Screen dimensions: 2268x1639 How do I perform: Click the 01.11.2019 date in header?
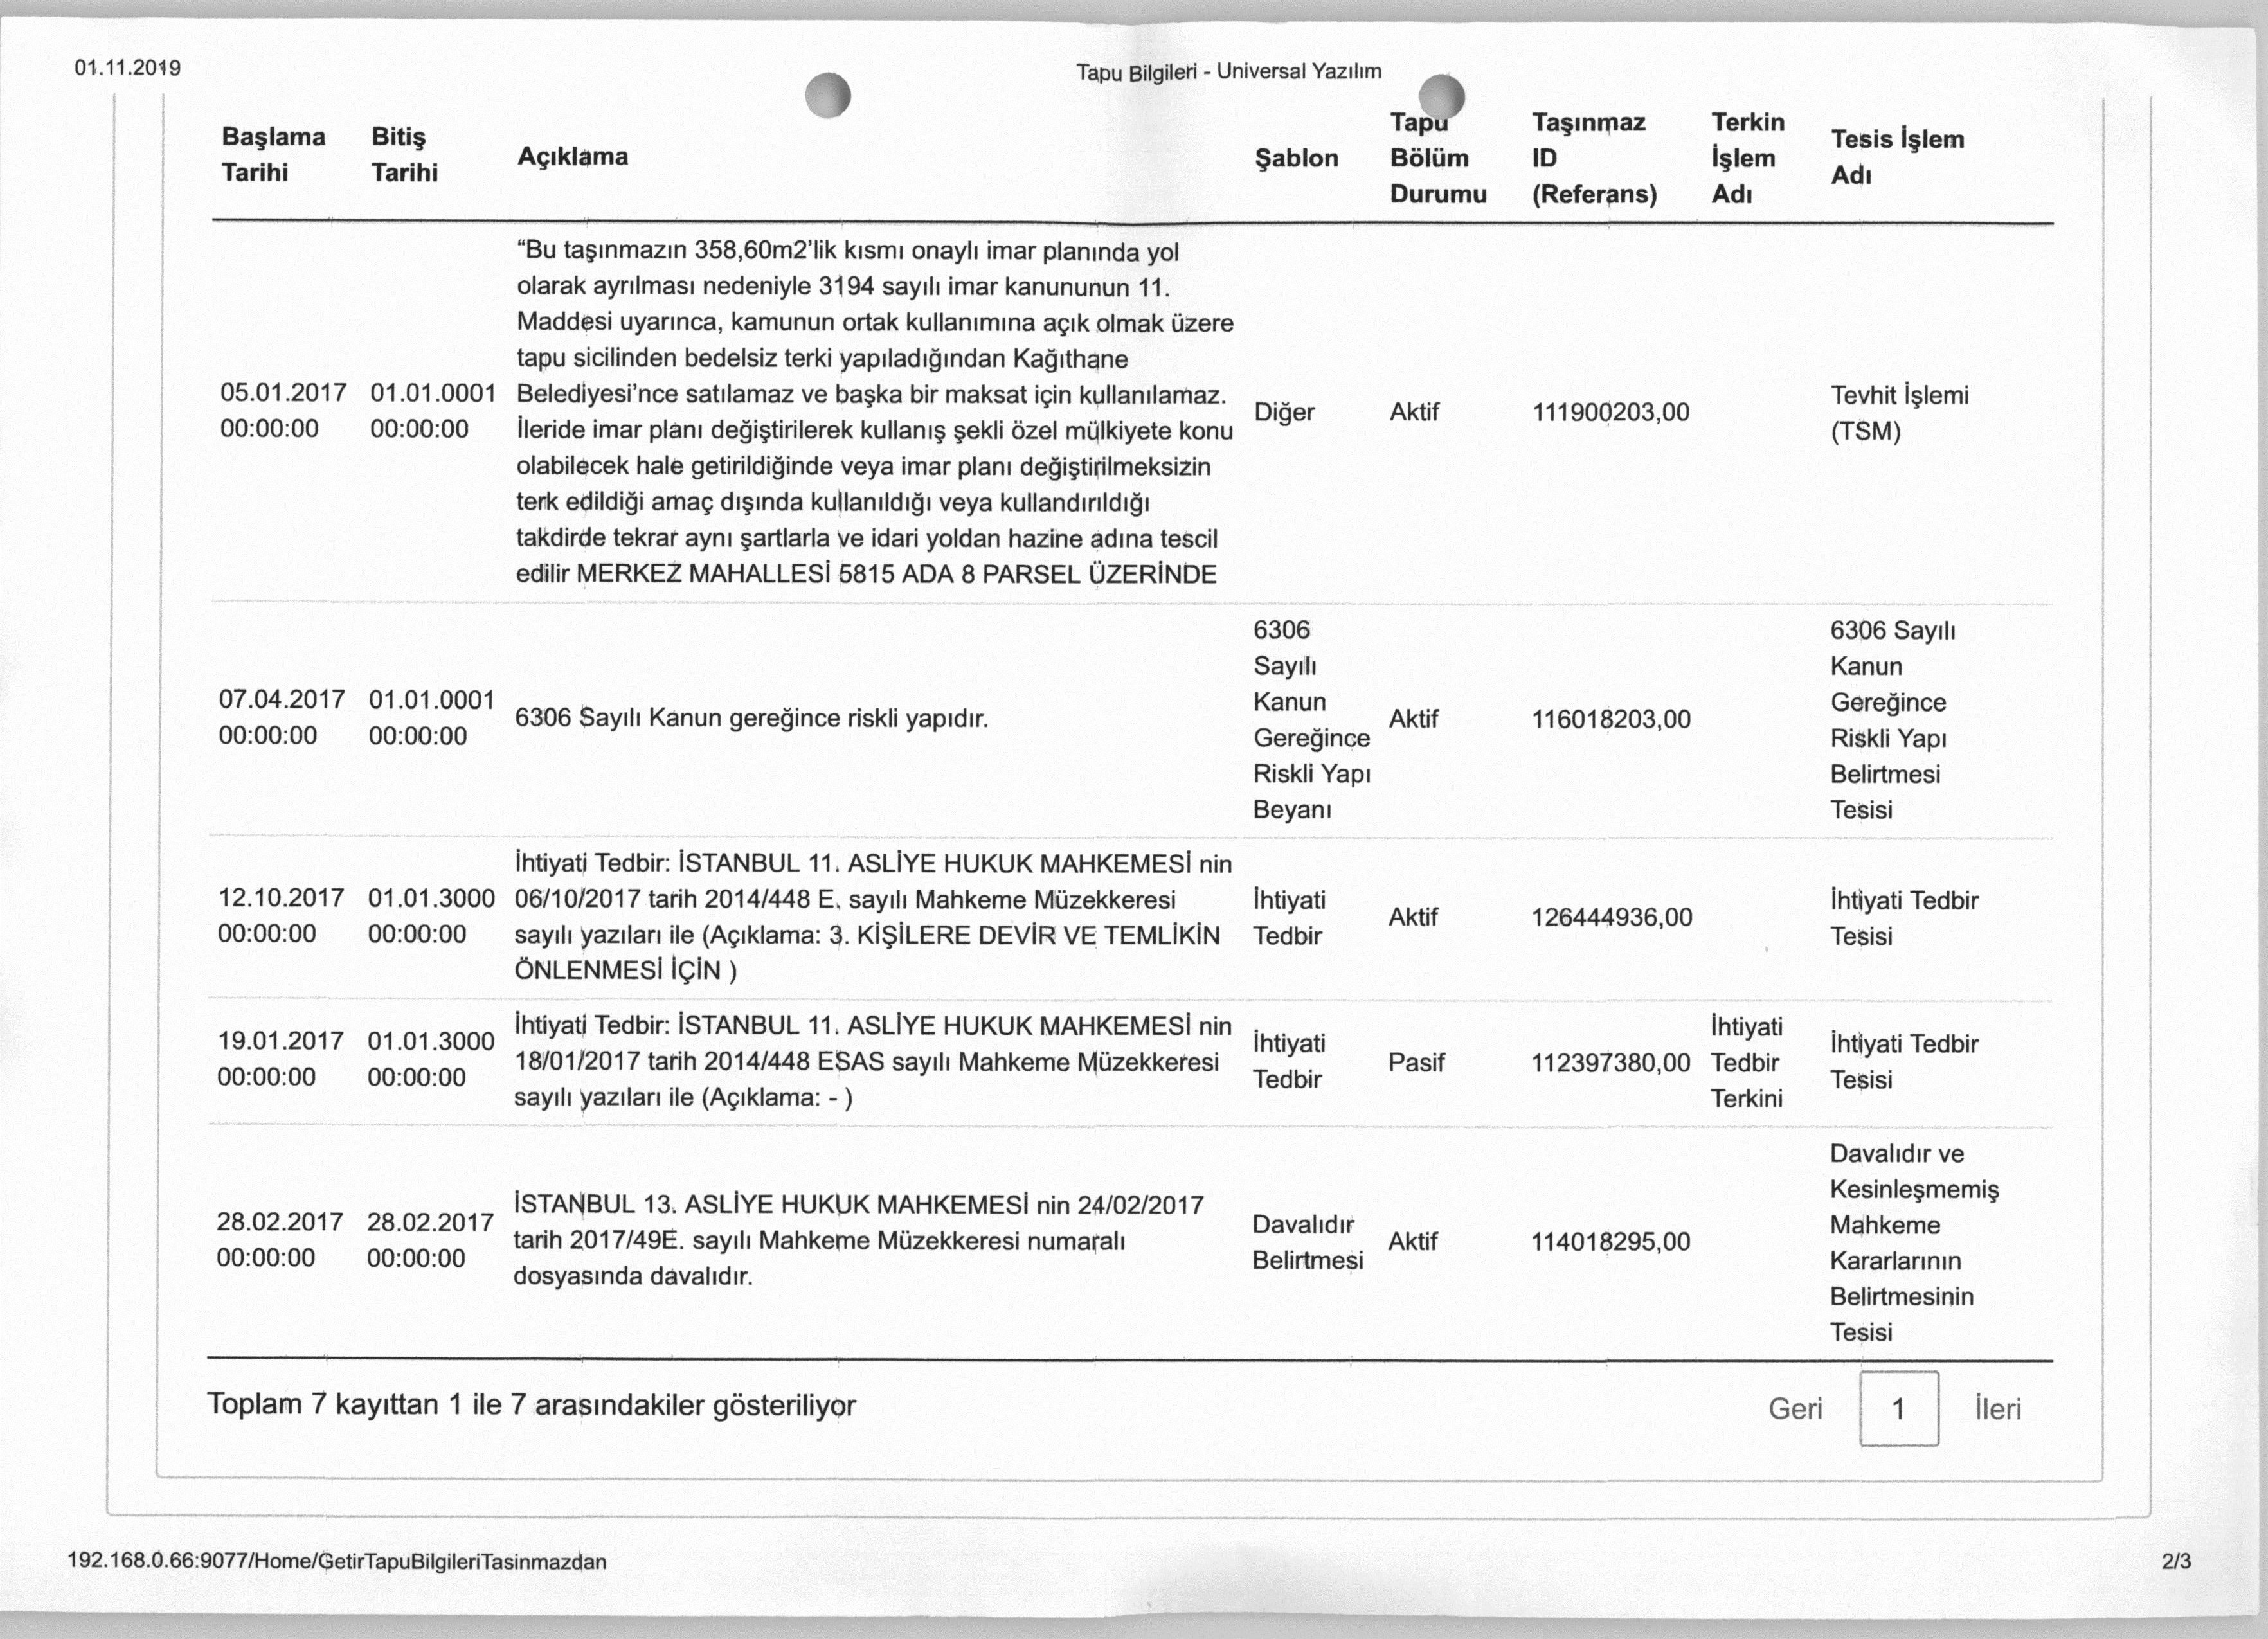click(127, 68)
